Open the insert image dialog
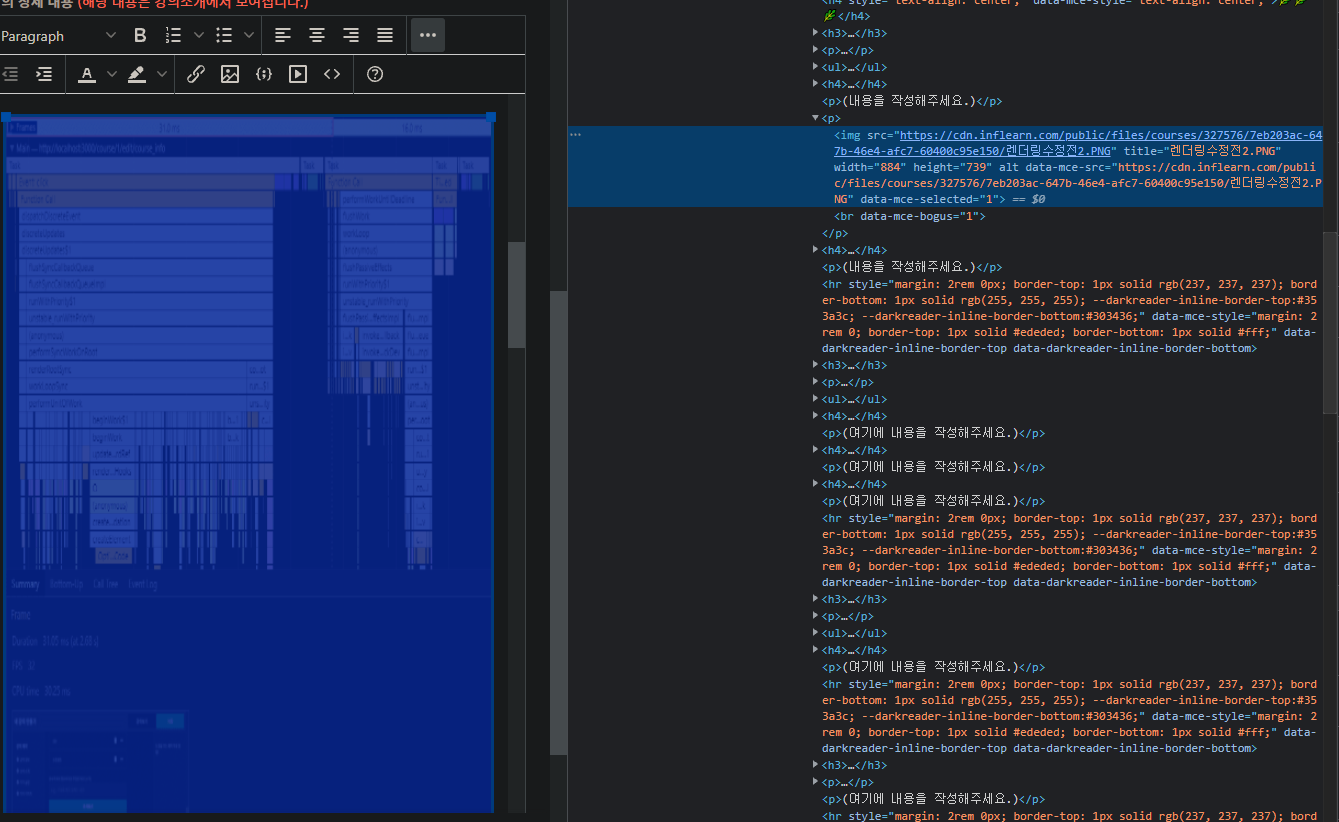The width and height of the screenshot is (1339, 822). click(x=230, y=74)
